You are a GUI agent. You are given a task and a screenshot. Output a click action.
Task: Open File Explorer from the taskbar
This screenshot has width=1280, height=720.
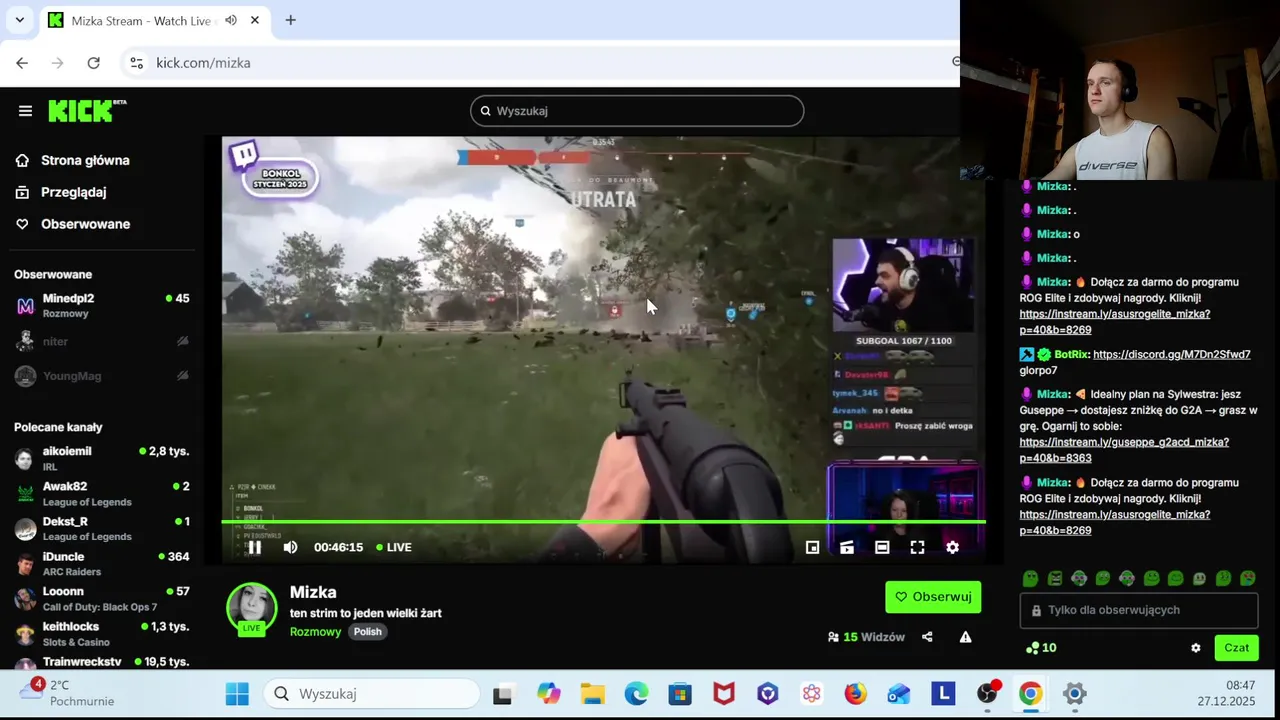592,694
